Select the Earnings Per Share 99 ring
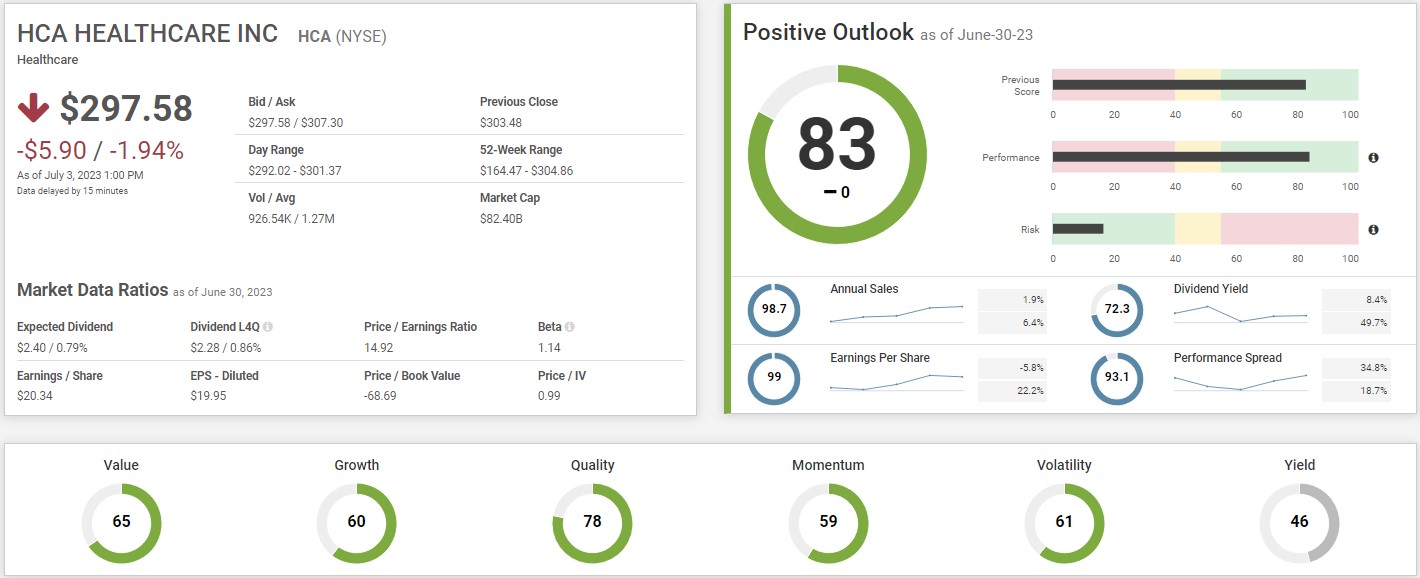 [774, 379]
